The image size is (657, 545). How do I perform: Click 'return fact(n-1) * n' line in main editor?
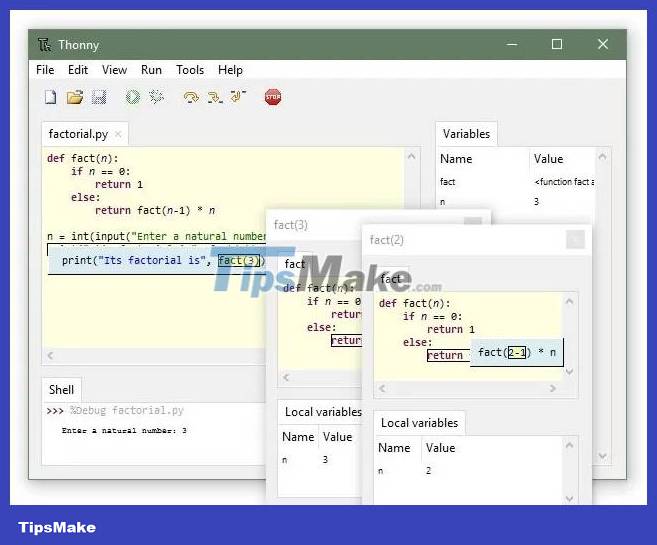155,210
